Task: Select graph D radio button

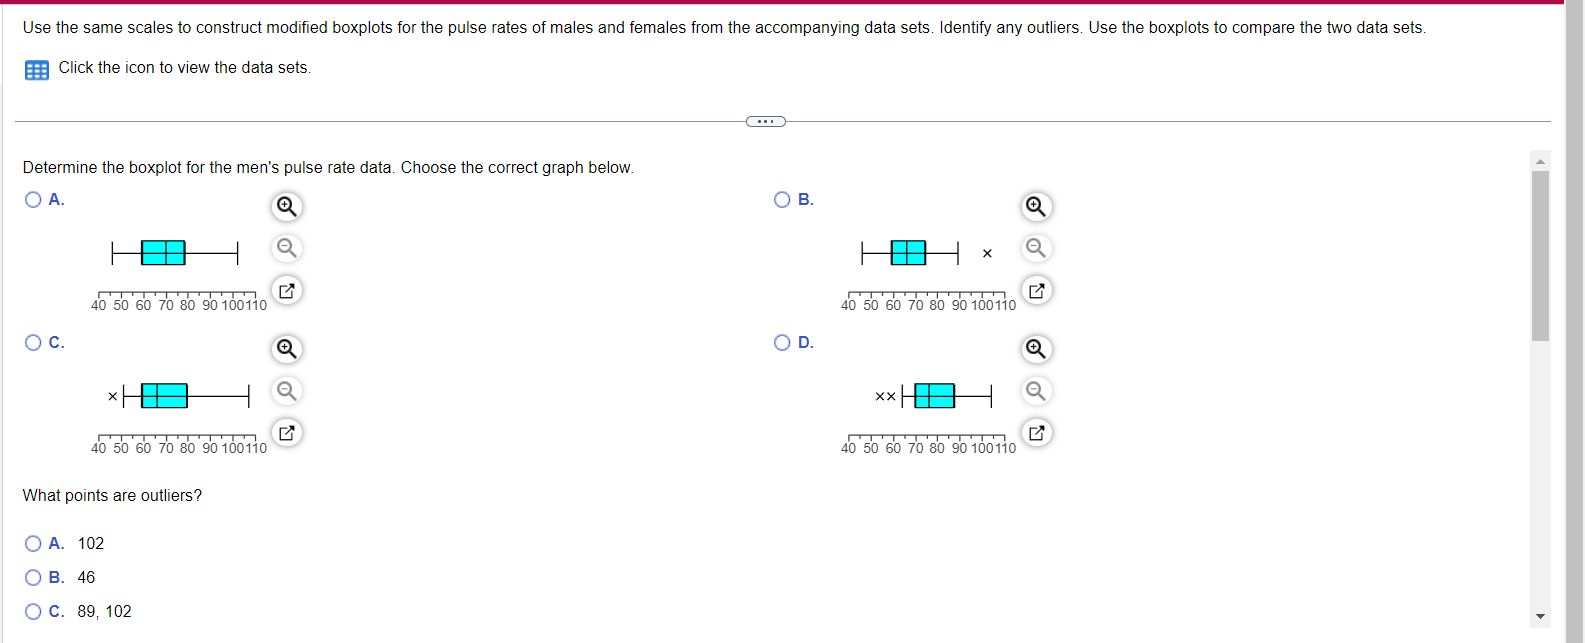Action: point(781,342)
